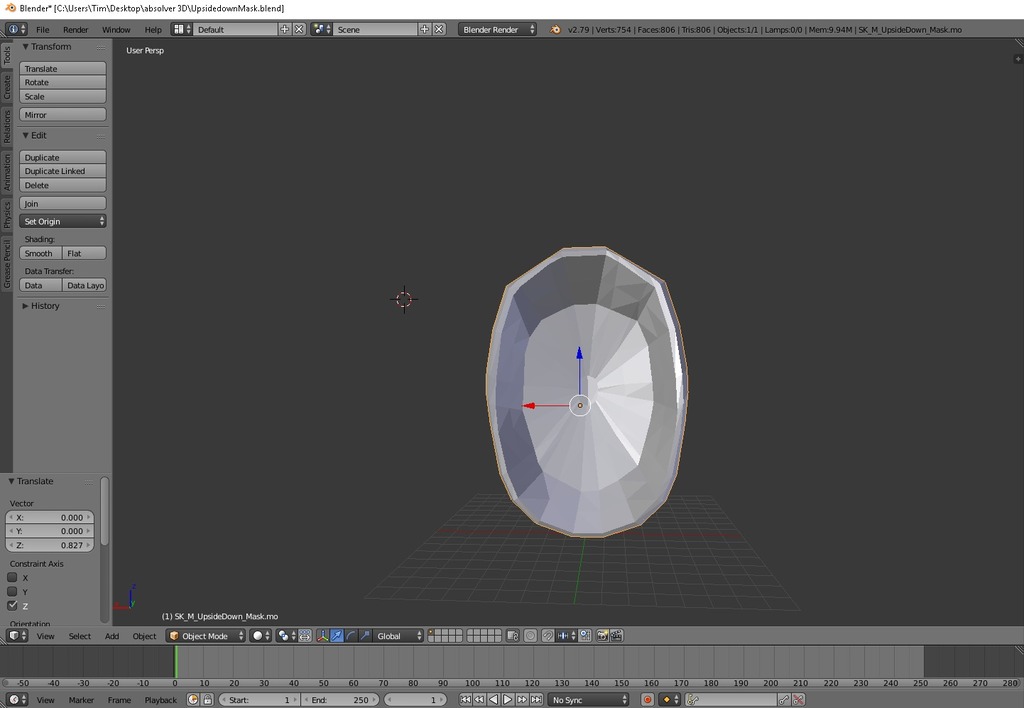Click the jump to first frame button
This screenshot has width=1024, height=708.
(465, 700)
